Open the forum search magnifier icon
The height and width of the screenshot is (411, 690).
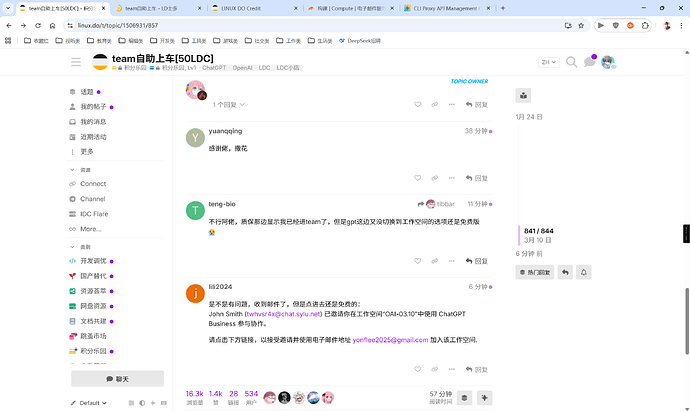pos(571,62)
